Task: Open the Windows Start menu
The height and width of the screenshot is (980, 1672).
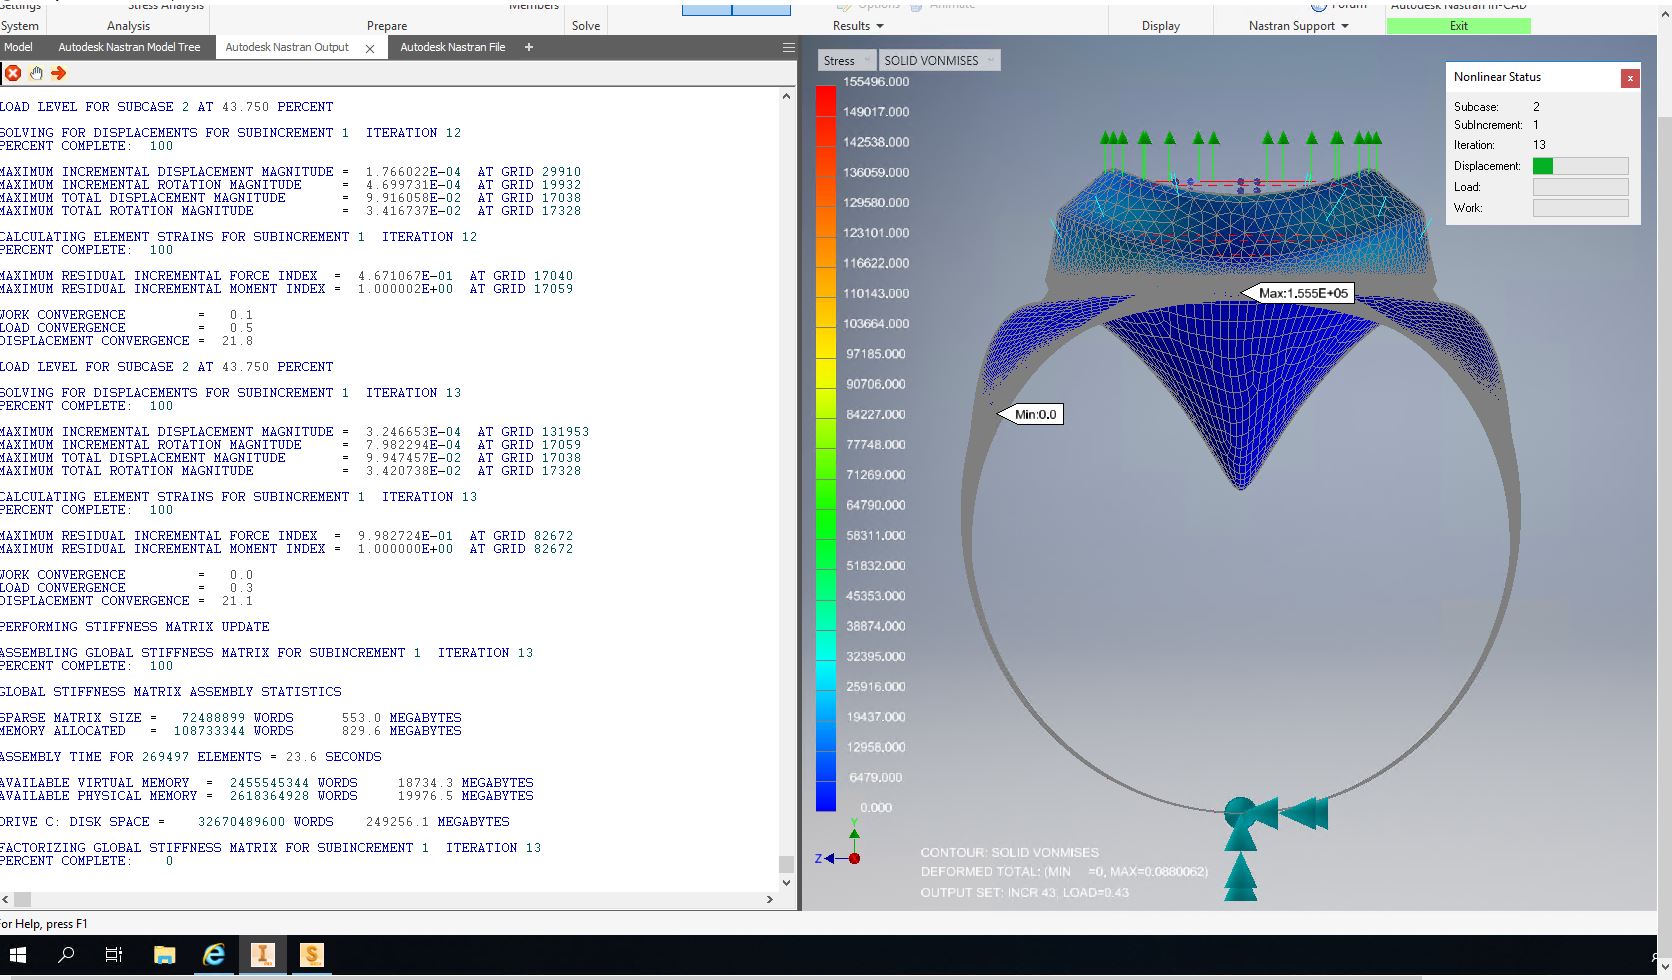Action: point(18,955)
